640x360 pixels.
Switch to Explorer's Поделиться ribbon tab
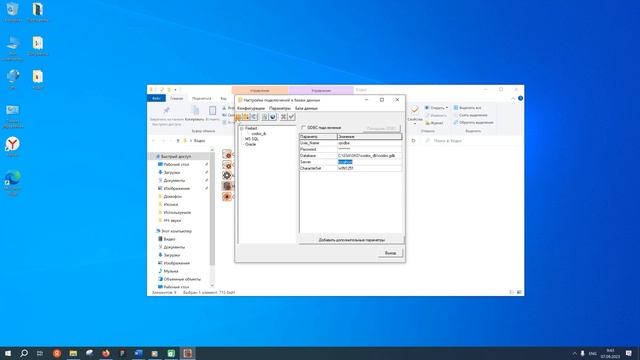[x=202, y=98]
